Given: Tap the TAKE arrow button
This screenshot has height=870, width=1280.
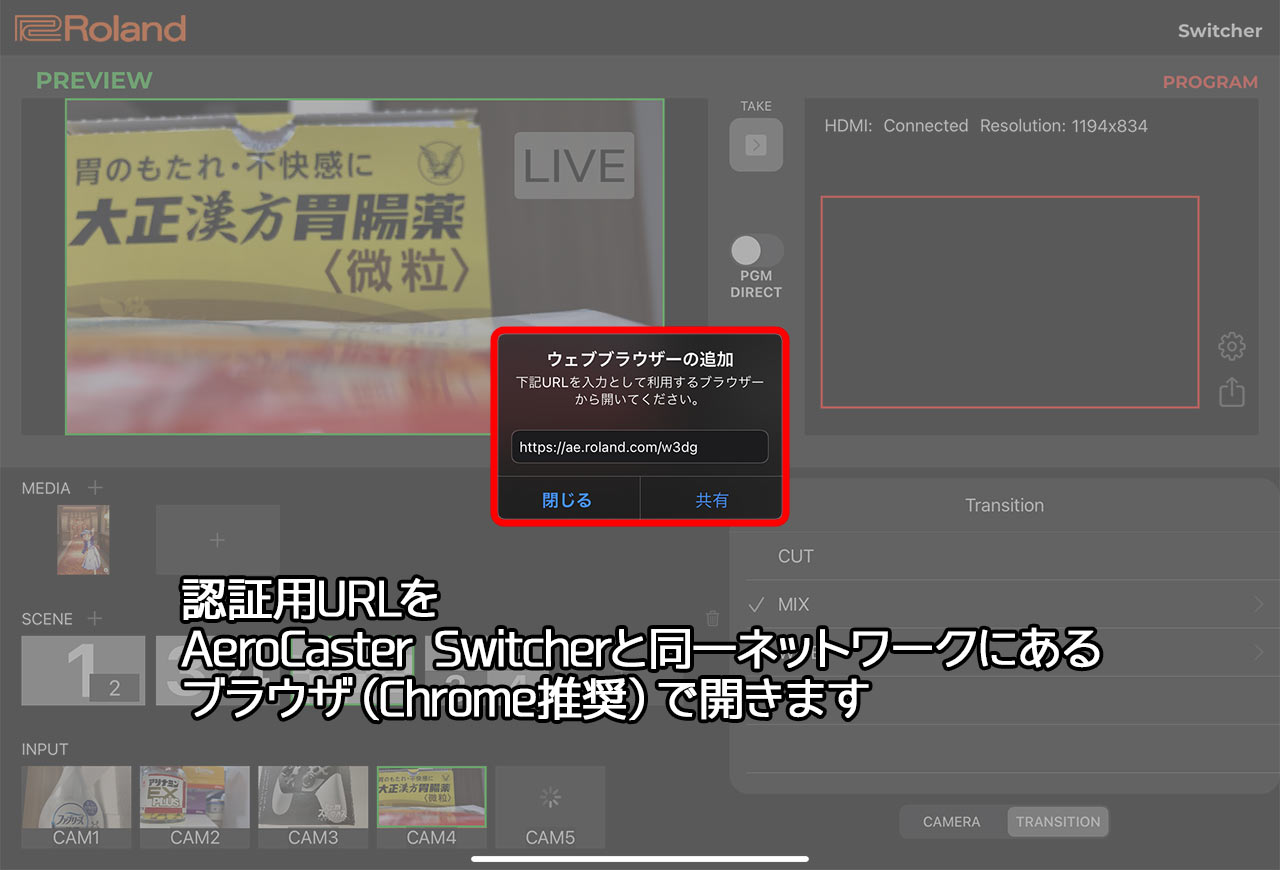Looking at the screenshot, I should [x=756, y=145].
